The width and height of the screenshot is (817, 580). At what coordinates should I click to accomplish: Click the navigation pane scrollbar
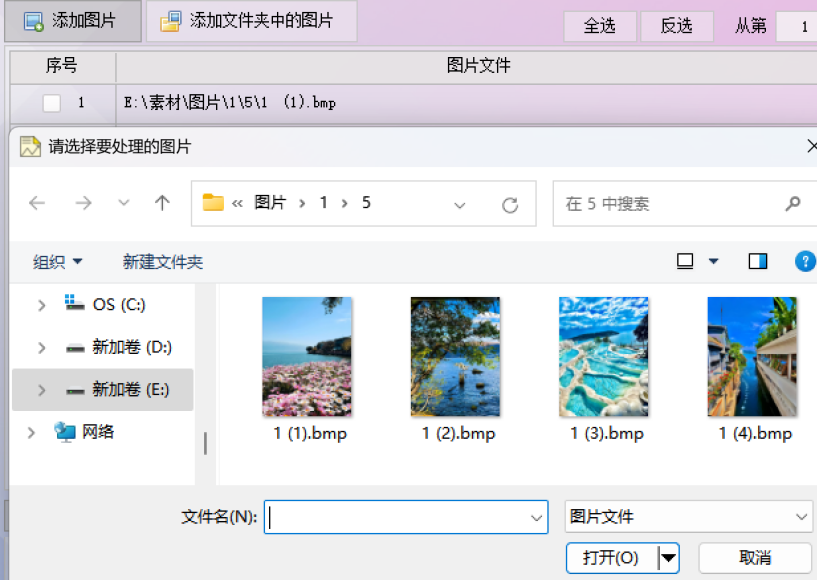[205, 443]
